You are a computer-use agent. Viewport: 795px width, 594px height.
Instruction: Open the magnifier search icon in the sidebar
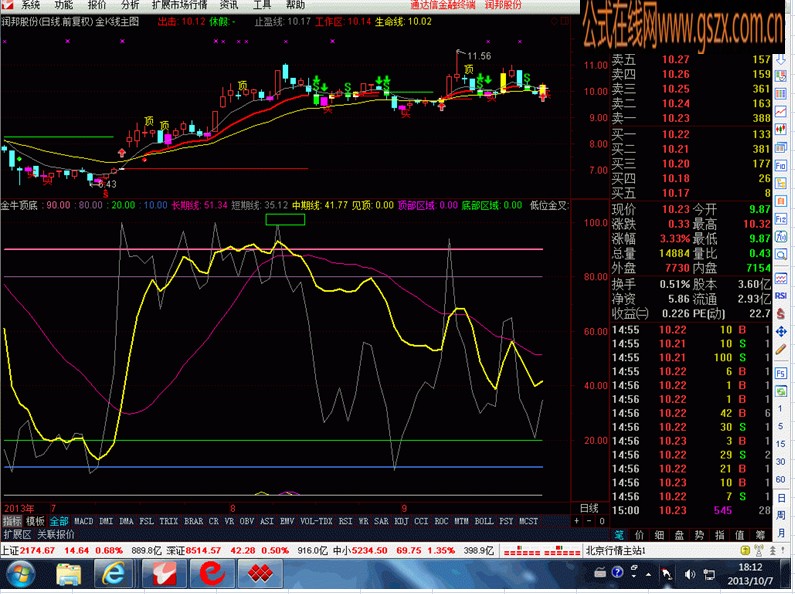click(781, 254)
